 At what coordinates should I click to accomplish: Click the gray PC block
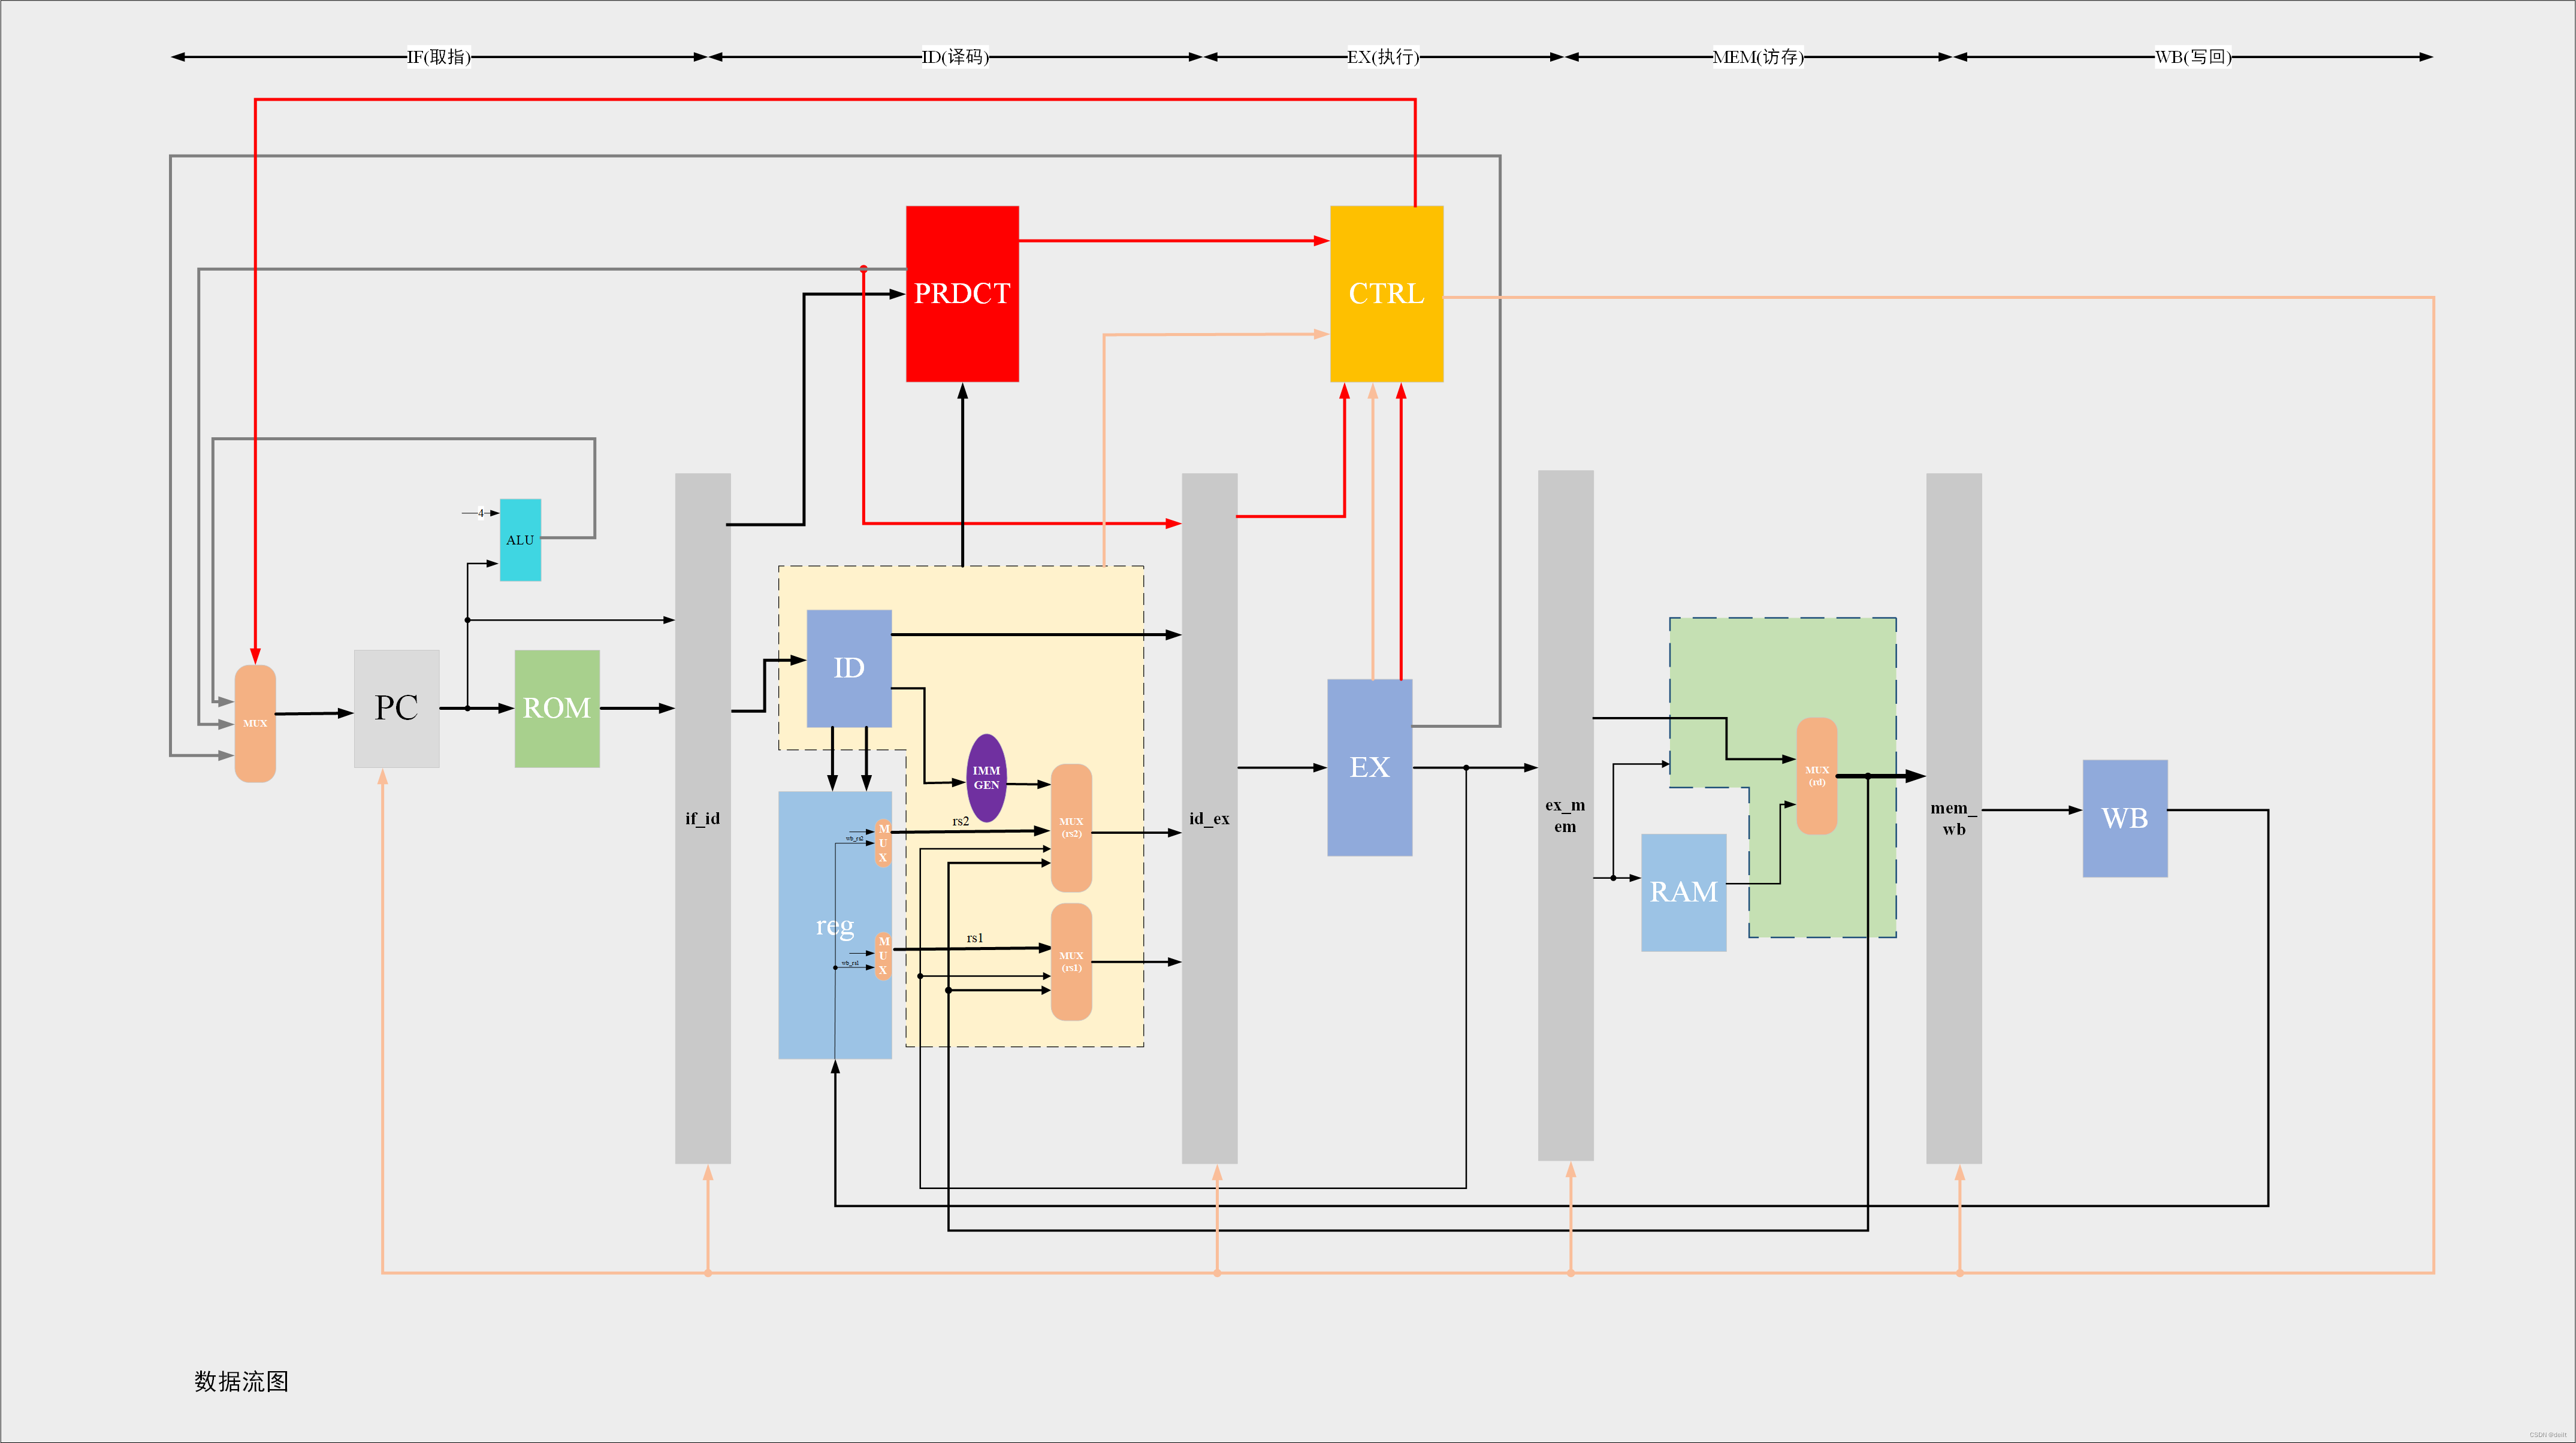click(396, 708)
